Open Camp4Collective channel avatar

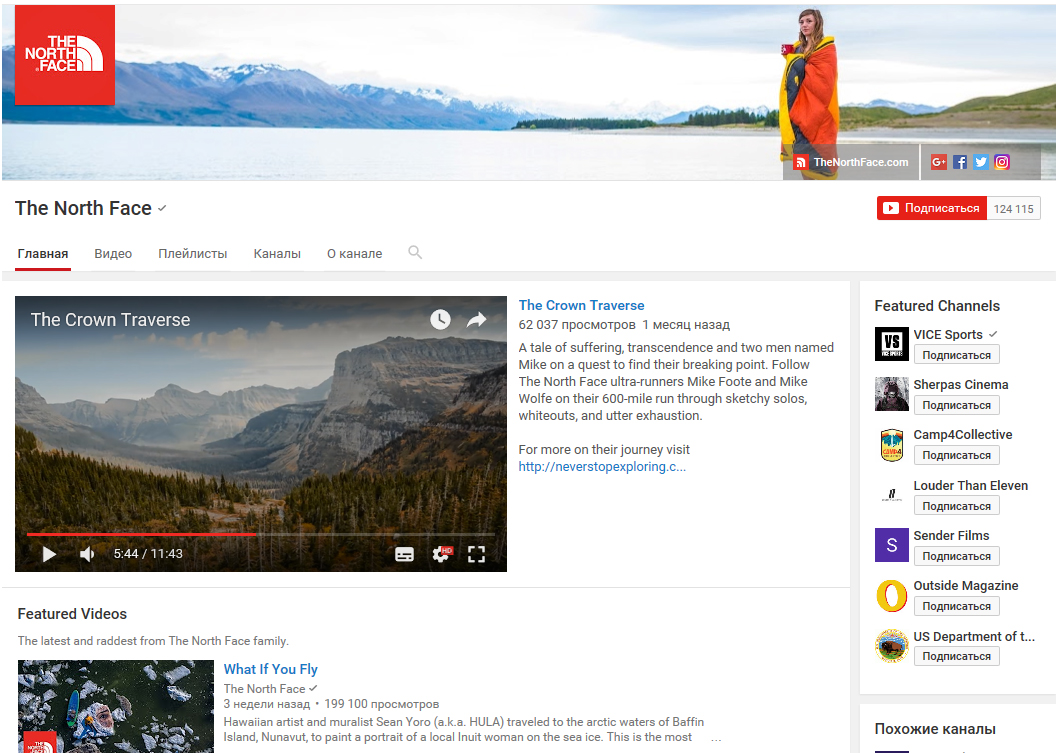(891, 445)
